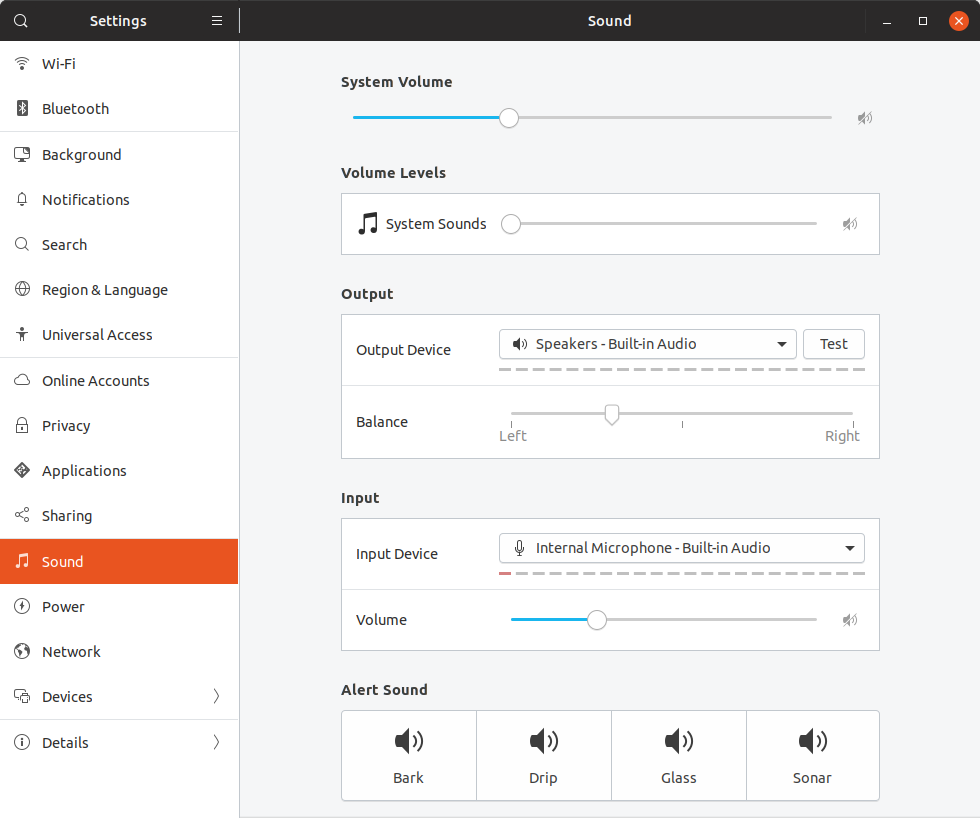Viewport: 980px width, 818px height.
Task: Click the Bluetooth icon in sidebar
Action: [x=22, y=108]
